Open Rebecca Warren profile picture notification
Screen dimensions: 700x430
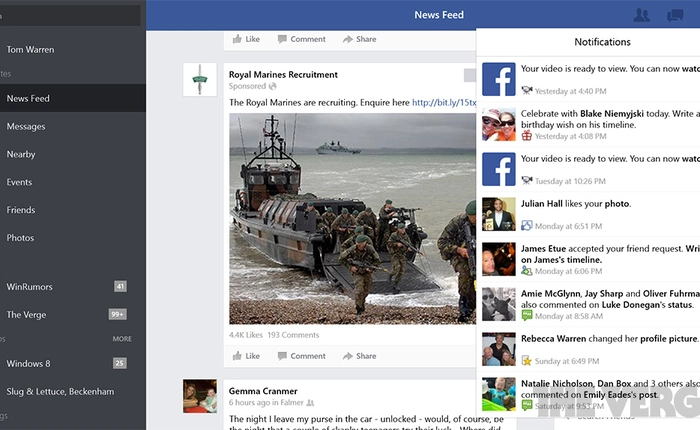tap(588, 350)
